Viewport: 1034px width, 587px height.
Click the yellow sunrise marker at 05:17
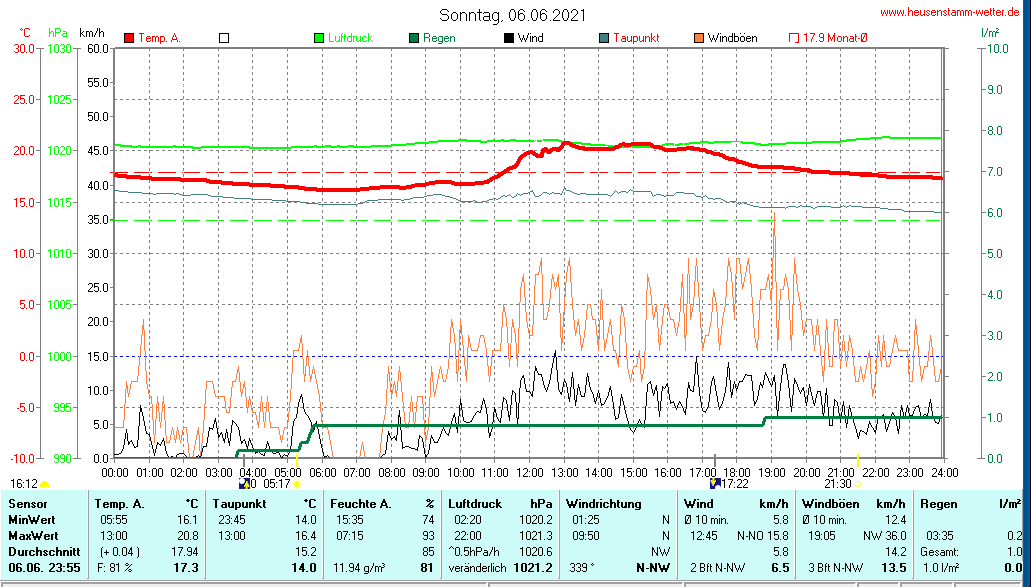pyautogui.click(x=297, y=484)
